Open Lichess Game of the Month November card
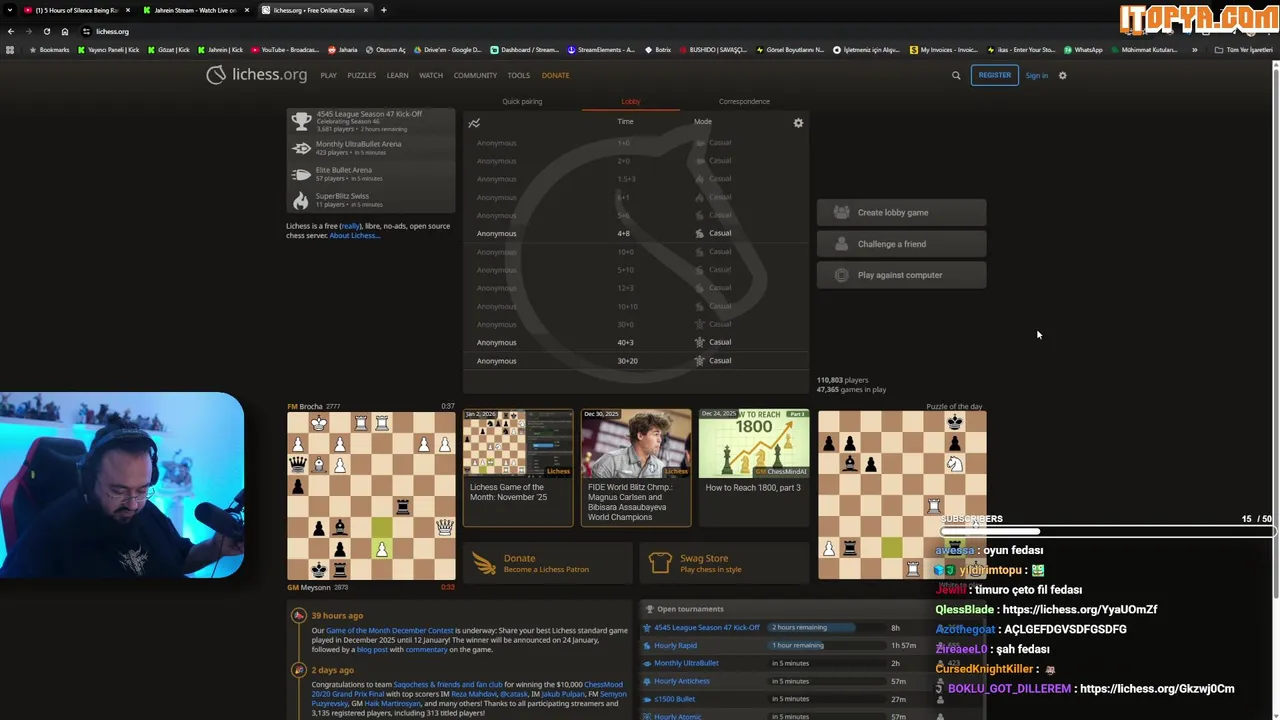Image resolution: width=1280 pixels, height=720 pixels. (518, 467)
